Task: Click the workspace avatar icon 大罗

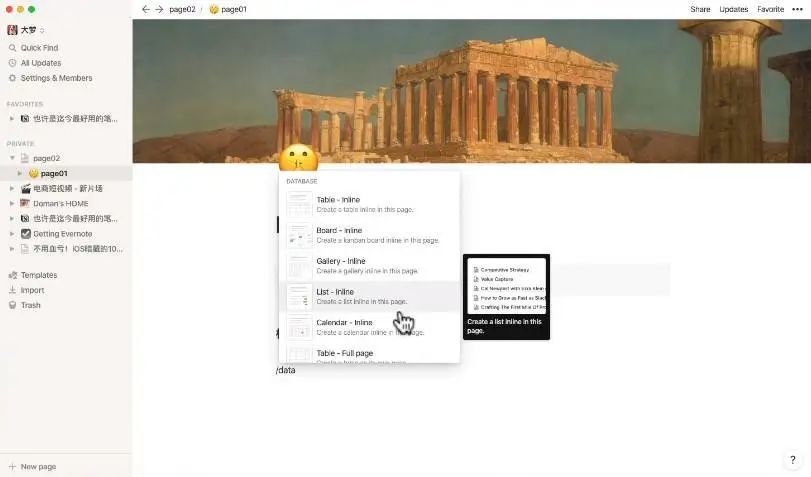Action: click(x=12, y=30)
